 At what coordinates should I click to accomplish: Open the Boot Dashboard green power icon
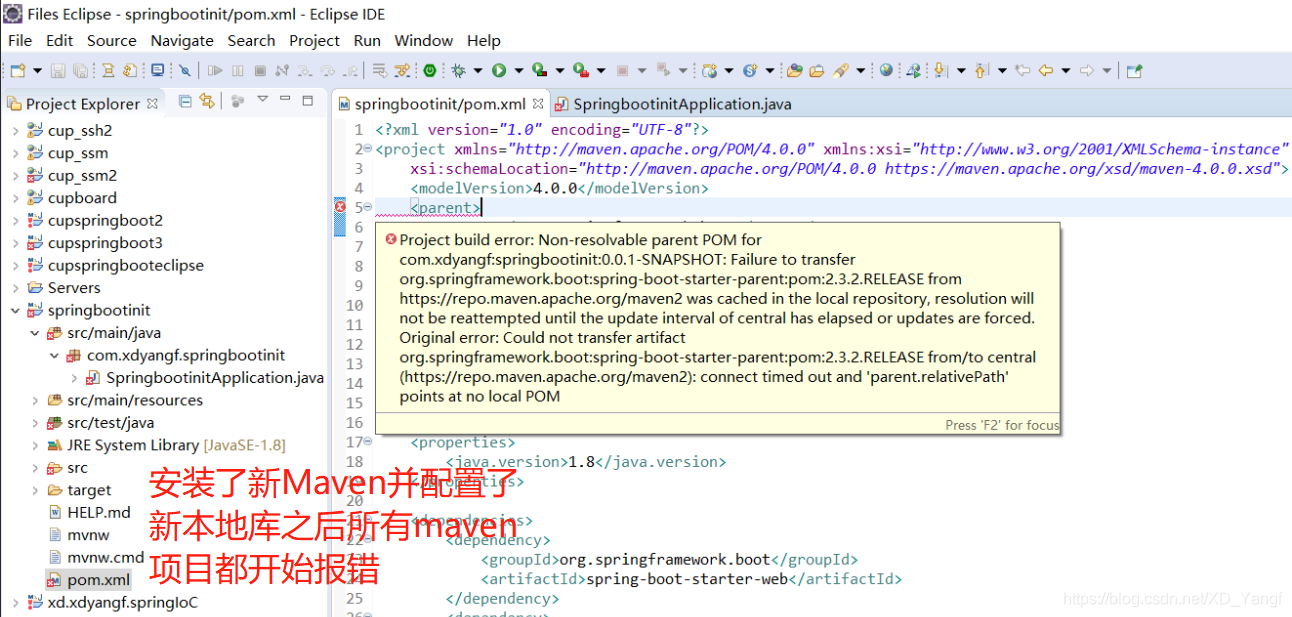click(430, 71)
